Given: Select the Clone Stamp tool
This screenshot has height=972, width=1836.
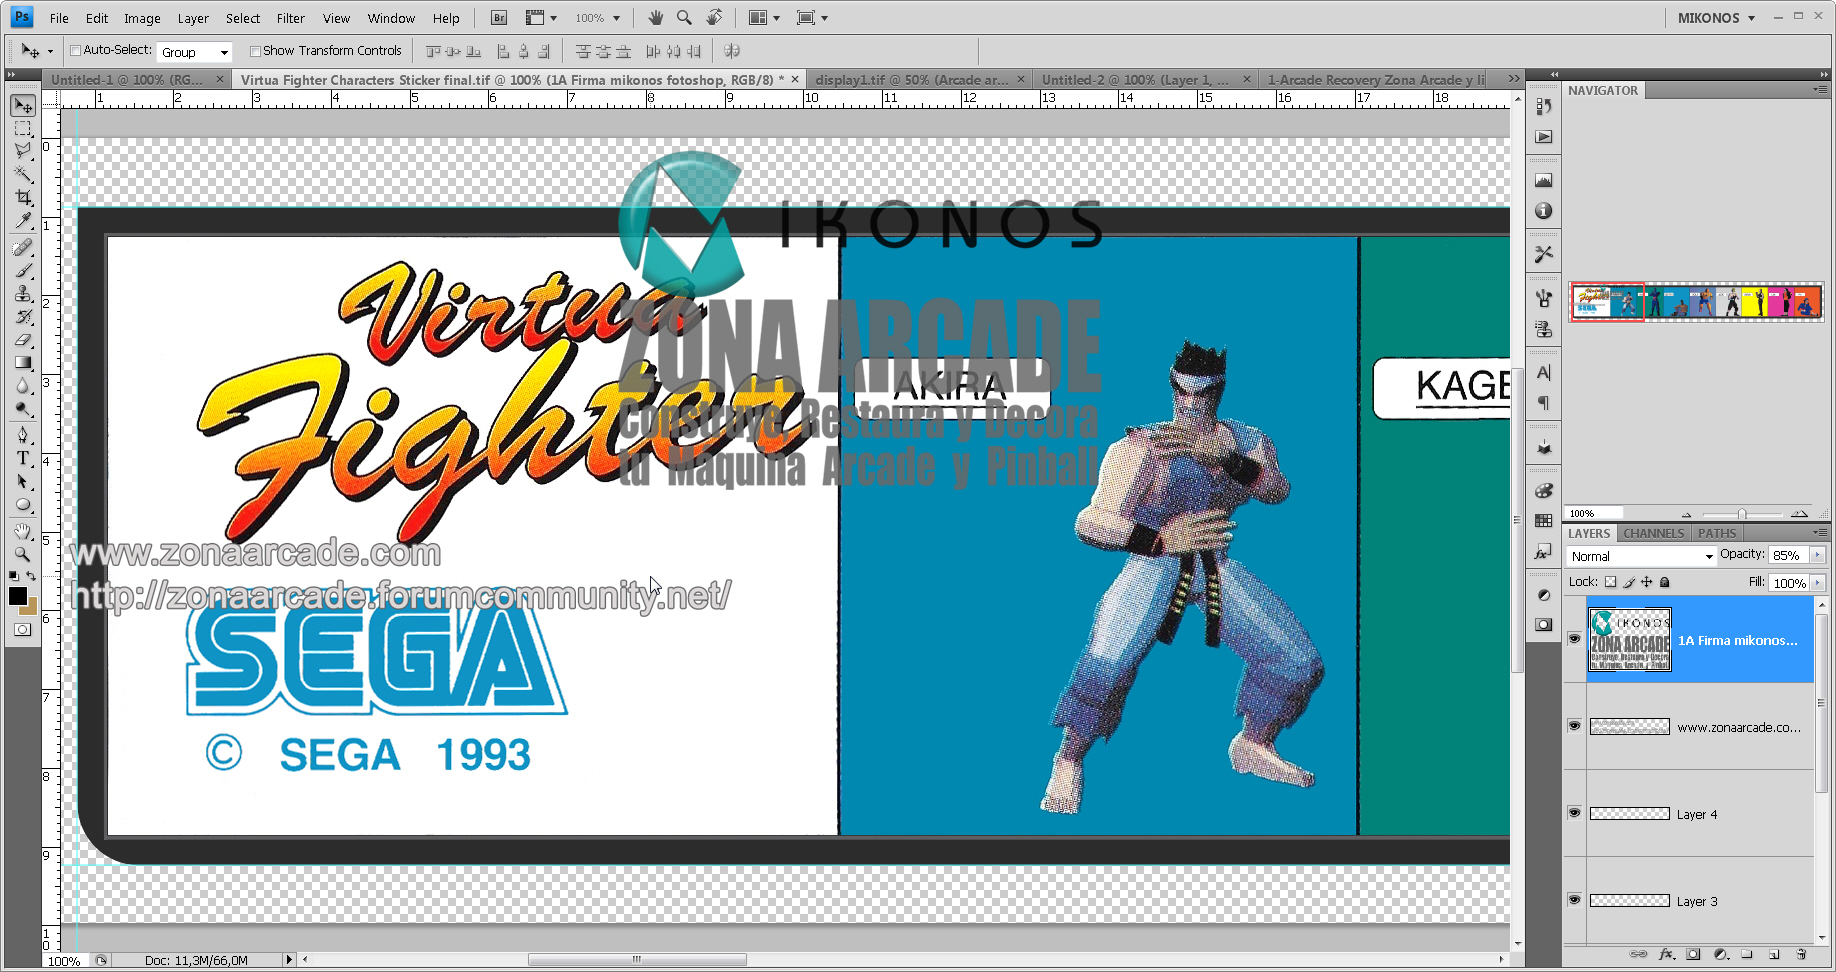Looking at the screenshot, I should (x=23, y=294).
